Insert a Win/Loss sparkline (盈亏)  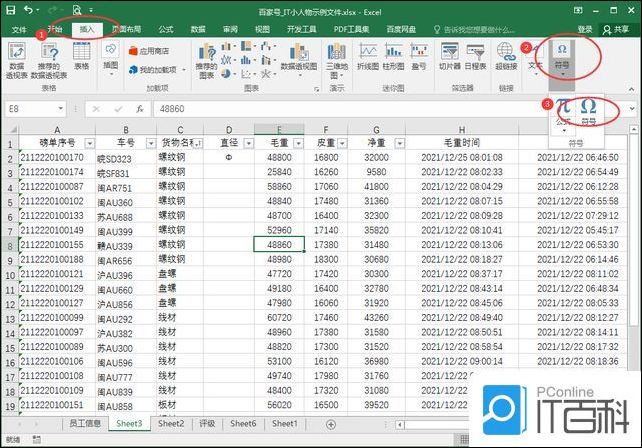pos(419,56)
